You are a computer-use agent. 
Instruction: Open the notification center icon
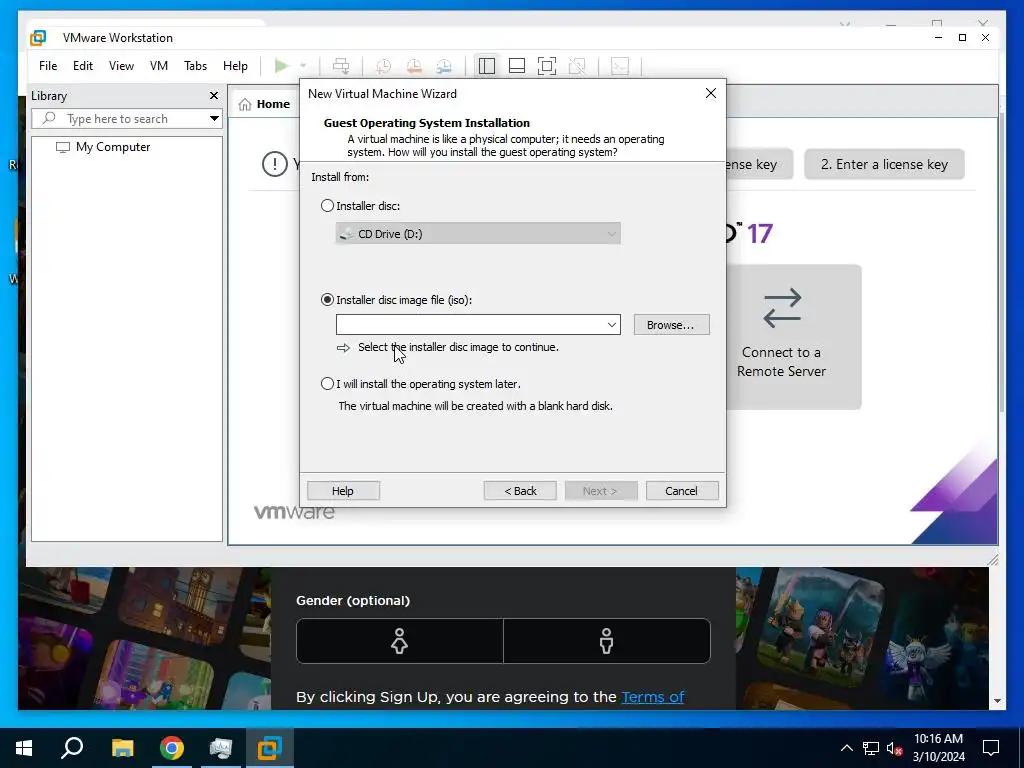pos(991,748)
